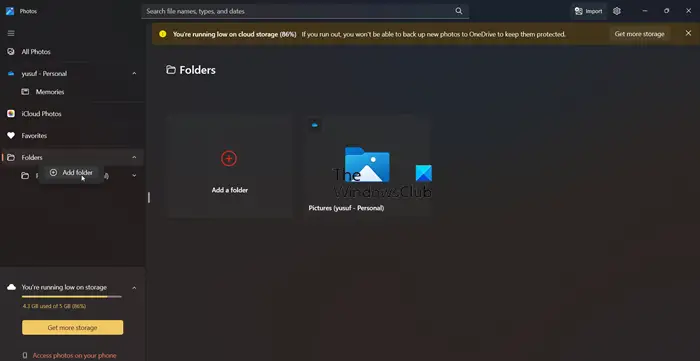Click the Photos app logo icon

(10, 11)
